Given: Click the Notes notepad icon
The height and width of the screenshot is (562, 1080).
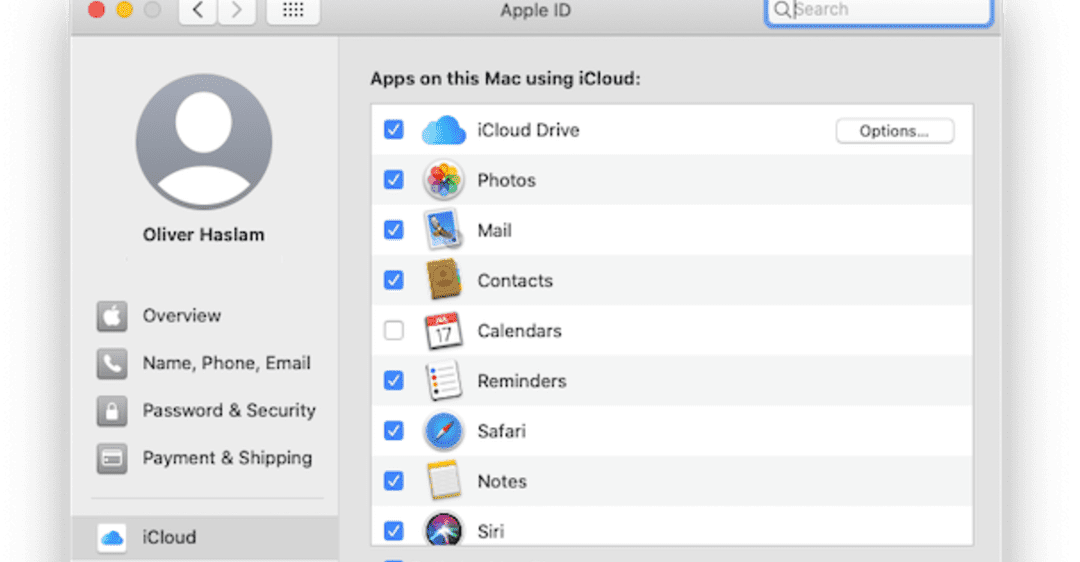Looking at the screenshot, I should click(444, 480).
